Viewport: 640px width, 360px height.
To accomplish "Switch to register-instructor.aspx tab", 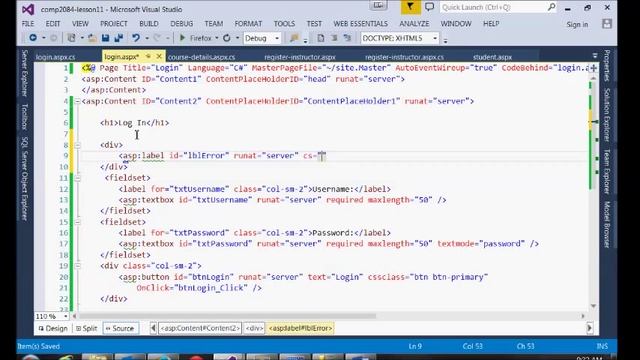I will 300,57.
